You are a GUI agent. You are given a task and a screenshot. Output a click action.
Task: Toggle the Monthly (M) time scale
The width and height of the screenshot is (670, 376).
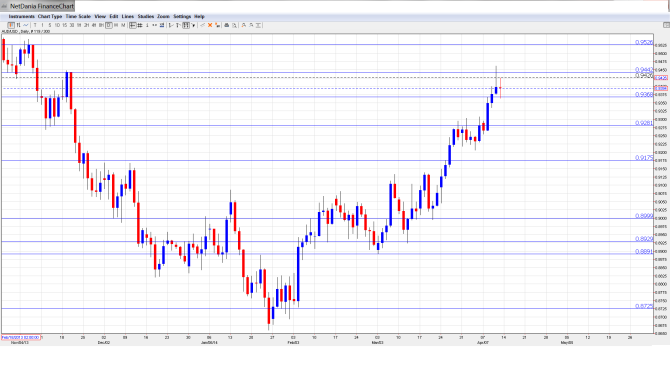(x=123, y=25)
